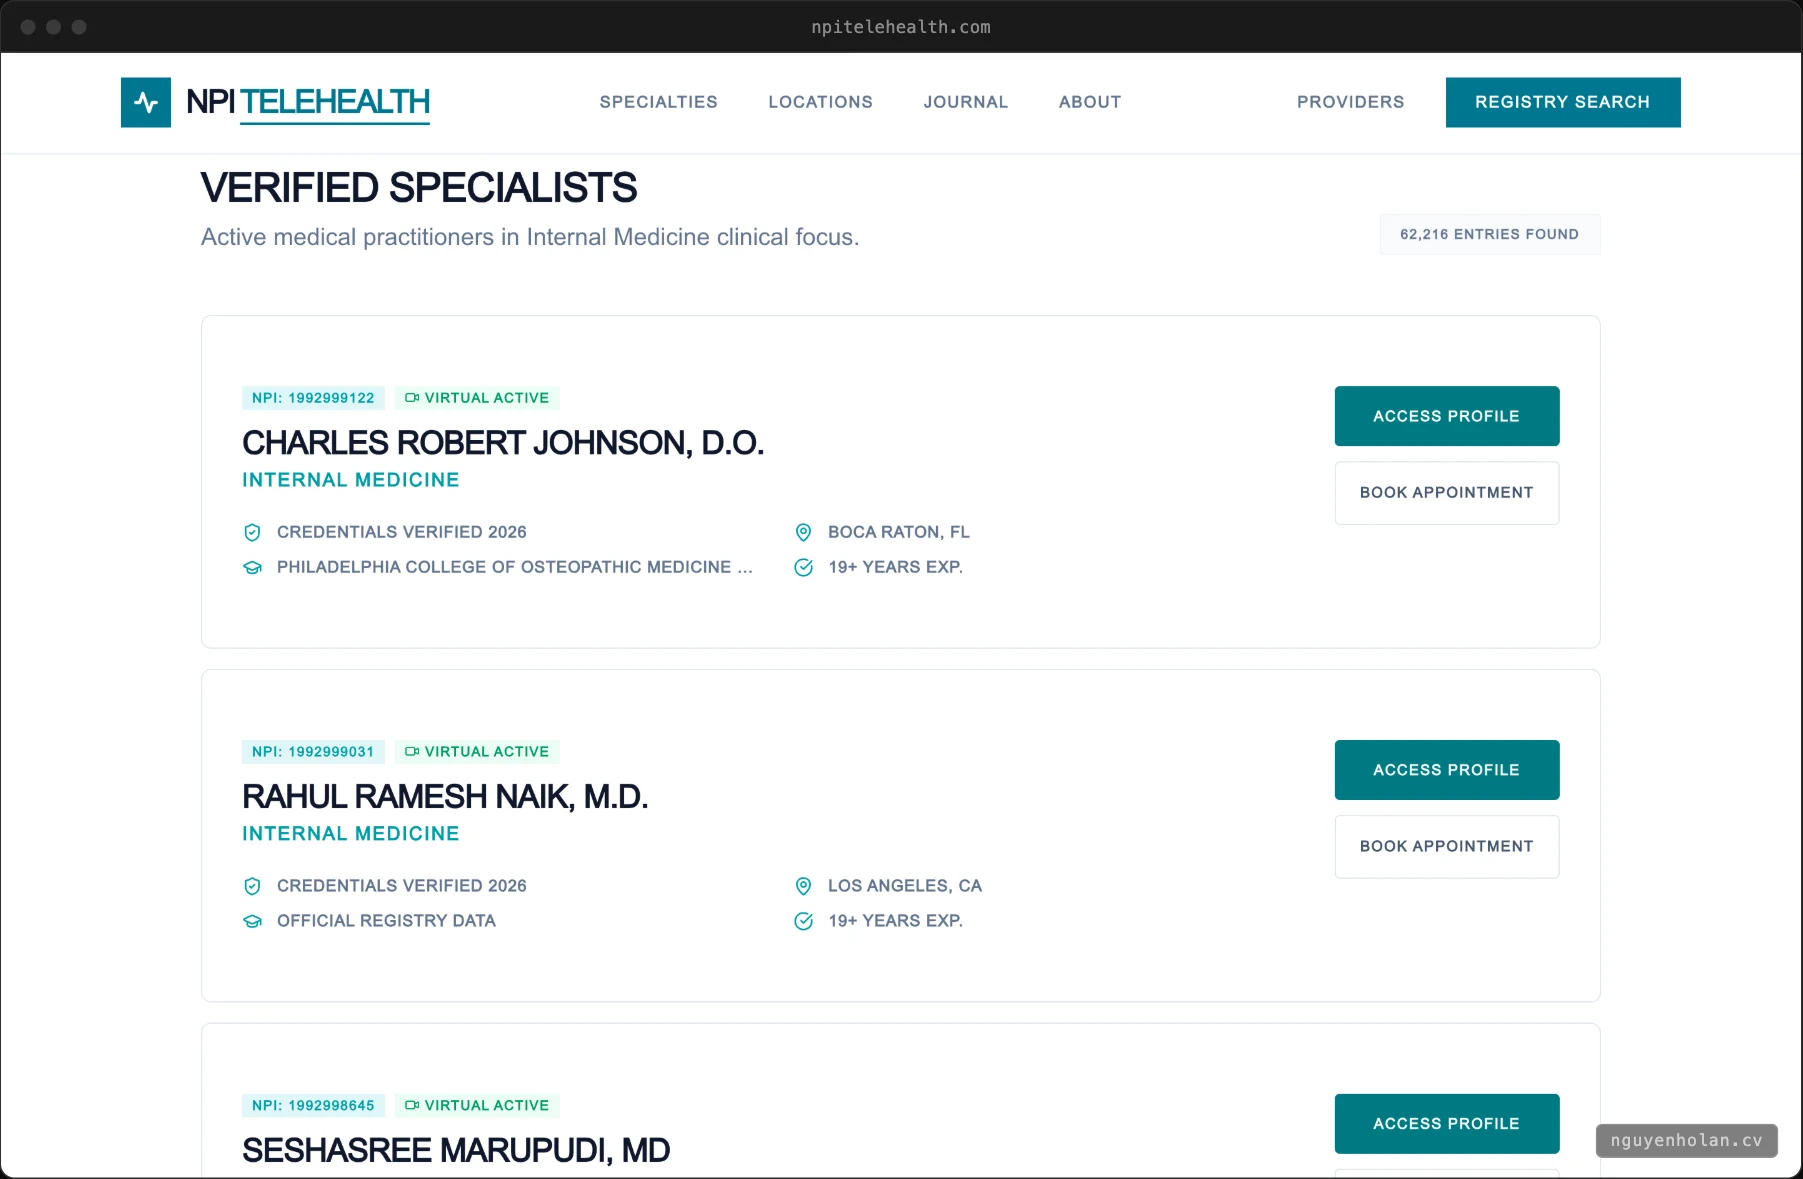1803x1179 pixels.
Task: Click Internal Medicine label under Rahul Naik
Action: coord(351,834)
